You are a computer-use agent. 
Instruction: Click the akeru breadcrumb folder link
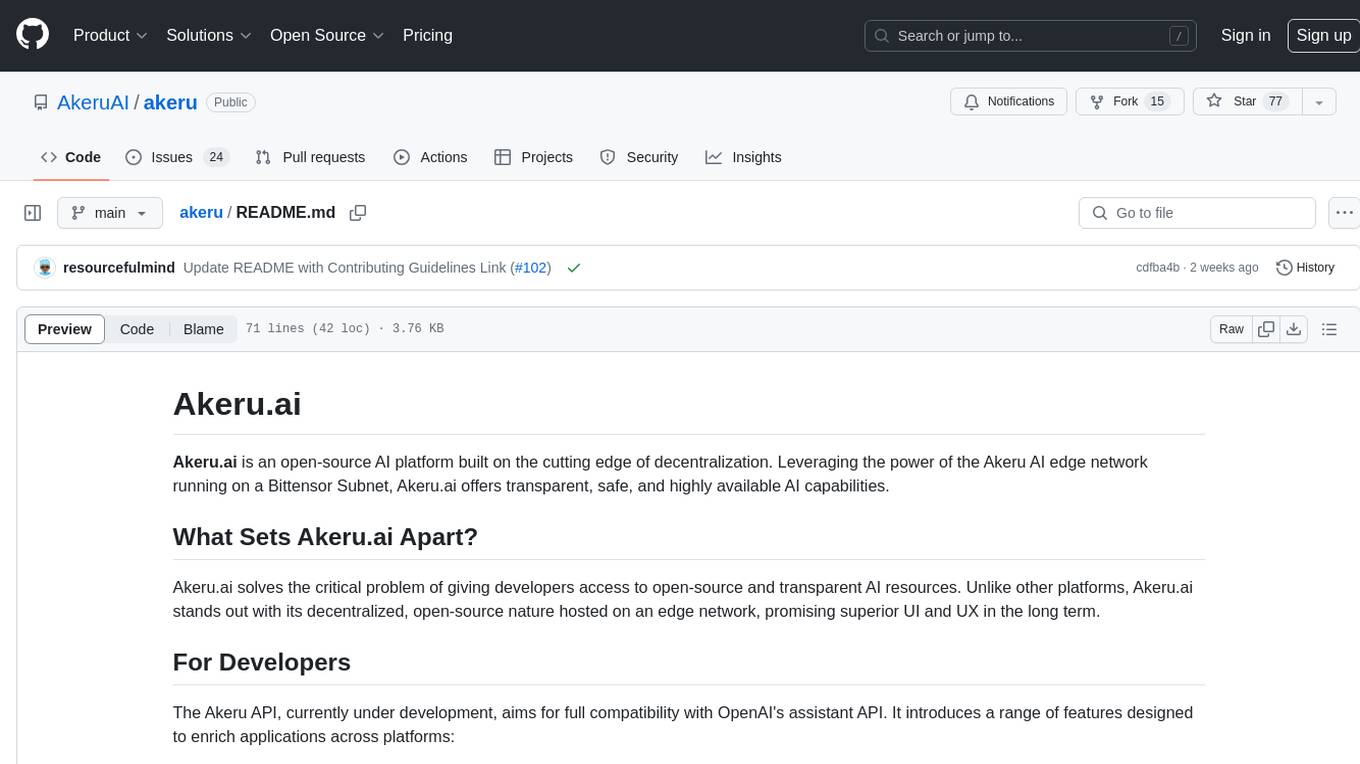tap(201, 213)
